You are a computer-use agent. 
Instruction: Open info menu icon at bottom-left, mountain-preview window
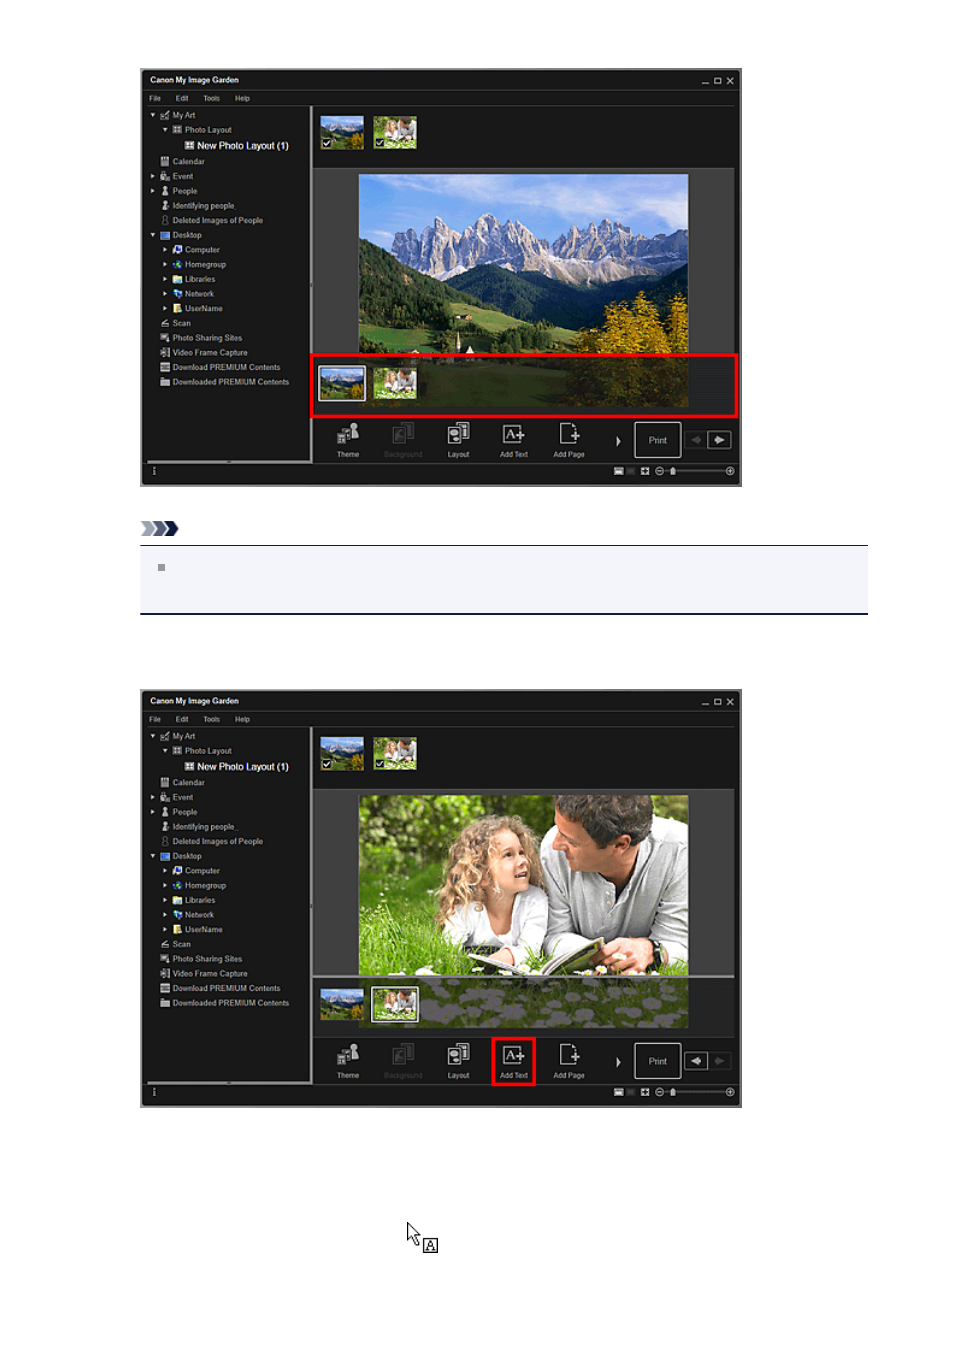pos(154,471)
